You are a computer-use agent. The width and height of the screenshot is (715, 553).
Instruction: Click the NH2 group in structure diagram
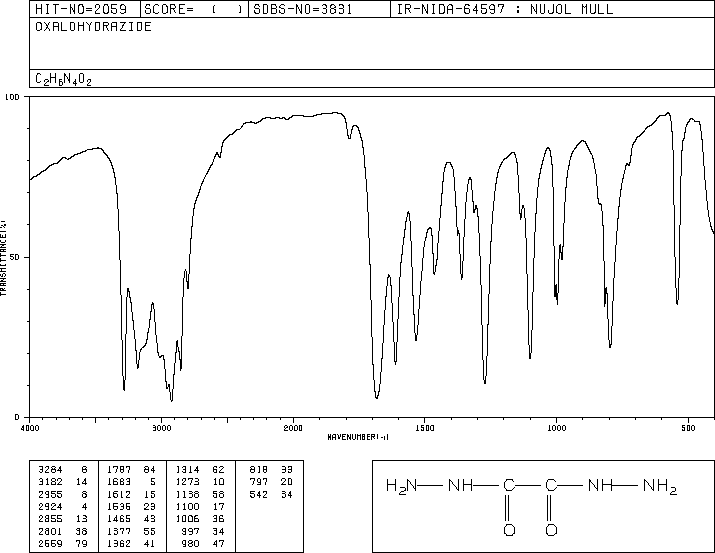[660, 486]
